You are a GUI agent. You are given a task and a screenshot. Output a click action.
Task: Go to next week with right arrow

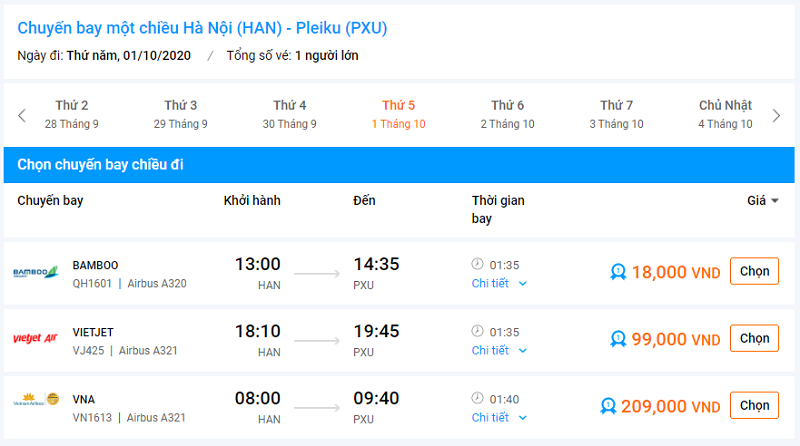[777, 115]
